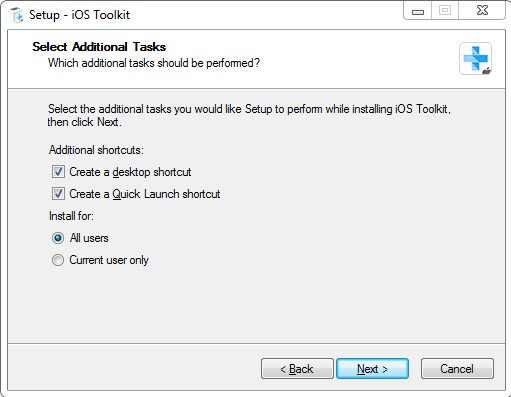Click the 'All users' option label
Viewport: 511px width, 397px height.
click(x=89, y=238)
